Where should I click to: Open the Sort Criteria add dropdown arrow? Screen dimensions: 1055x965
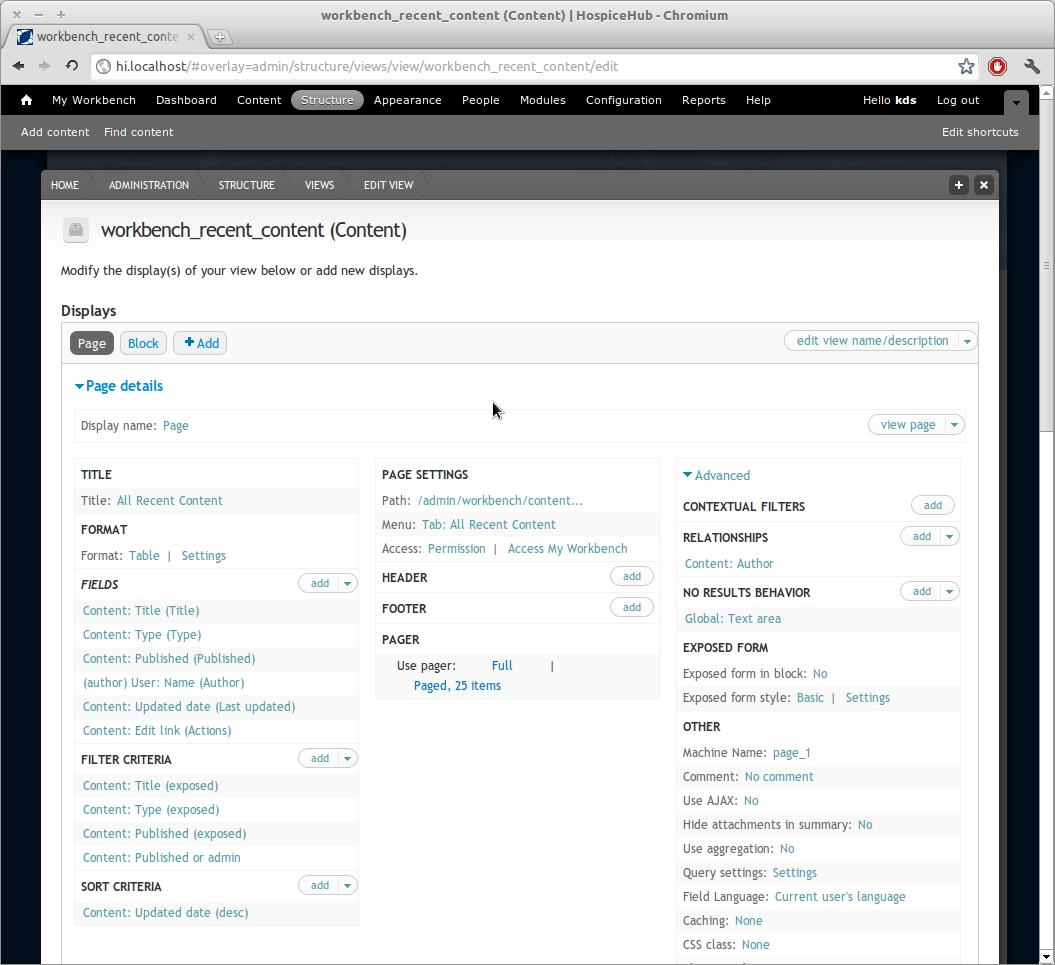coord(347,886)
